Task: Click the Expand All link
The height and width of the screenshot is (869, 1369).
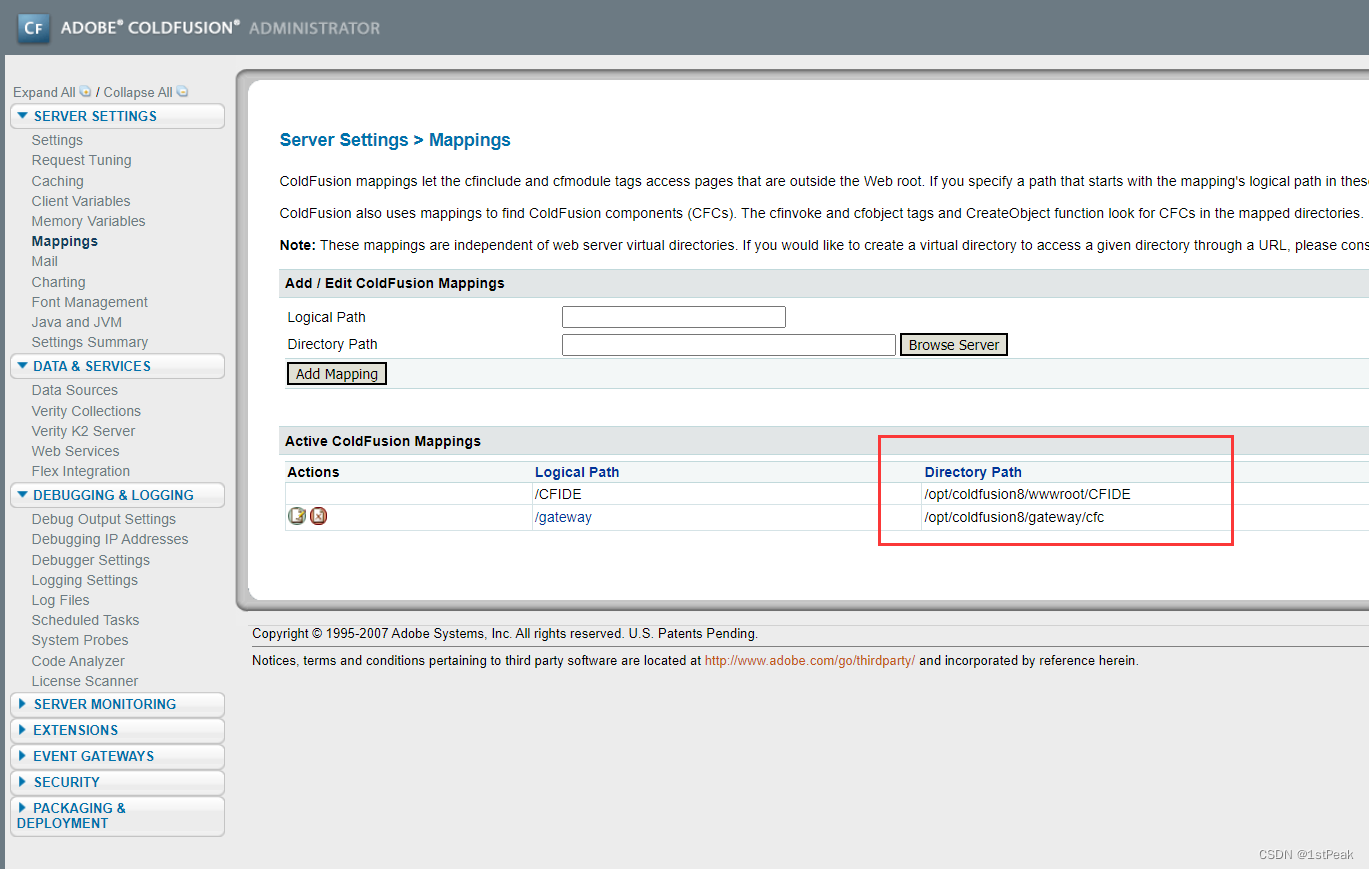Action: [x=44, y=92]
